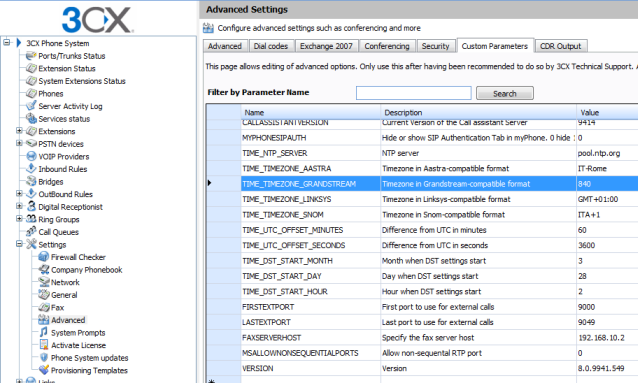Screen dimensions: 638x383
Task: Open Phone System updates item
Action: click(x=90, y=358)
